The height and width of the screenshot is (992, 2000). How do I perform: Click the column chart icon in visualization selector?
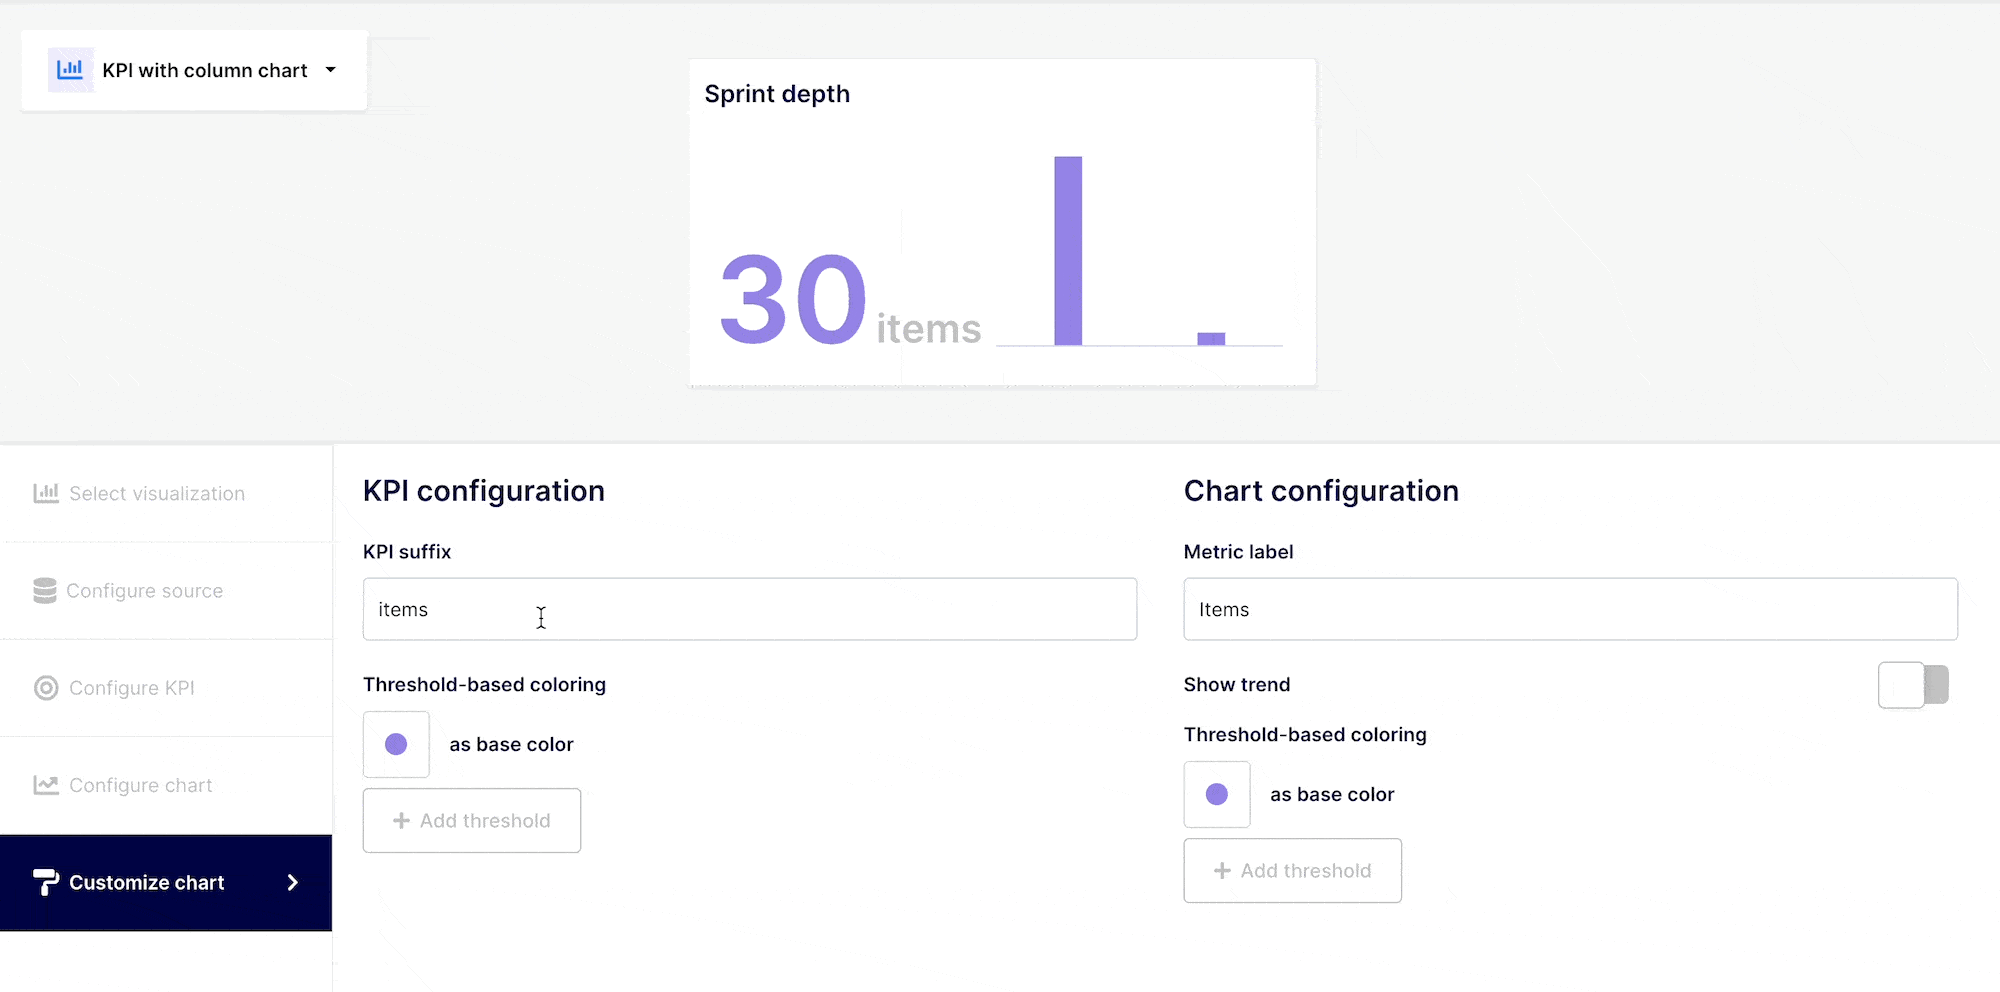pos(71,70)
